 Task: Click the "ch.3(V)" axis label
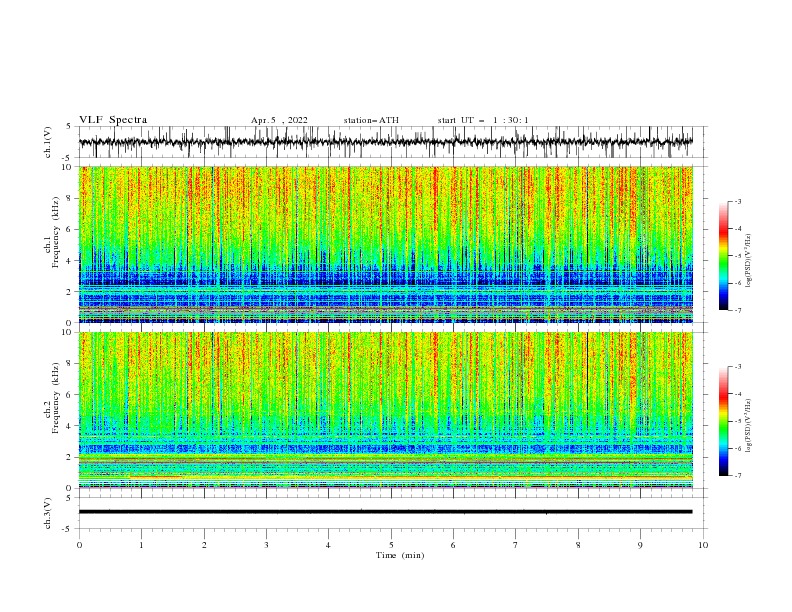point(48,513)
